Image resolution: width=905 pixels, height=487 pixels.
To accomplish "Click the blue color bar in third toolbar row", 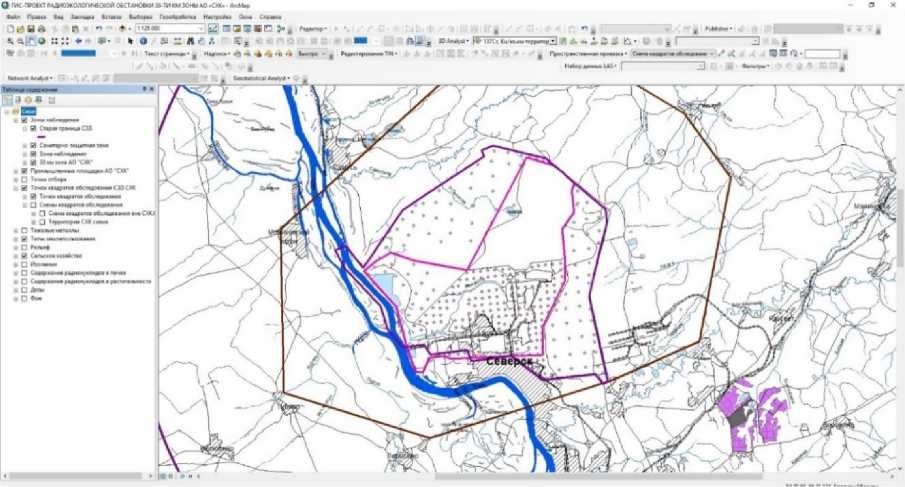I will (x=78, y=53).
